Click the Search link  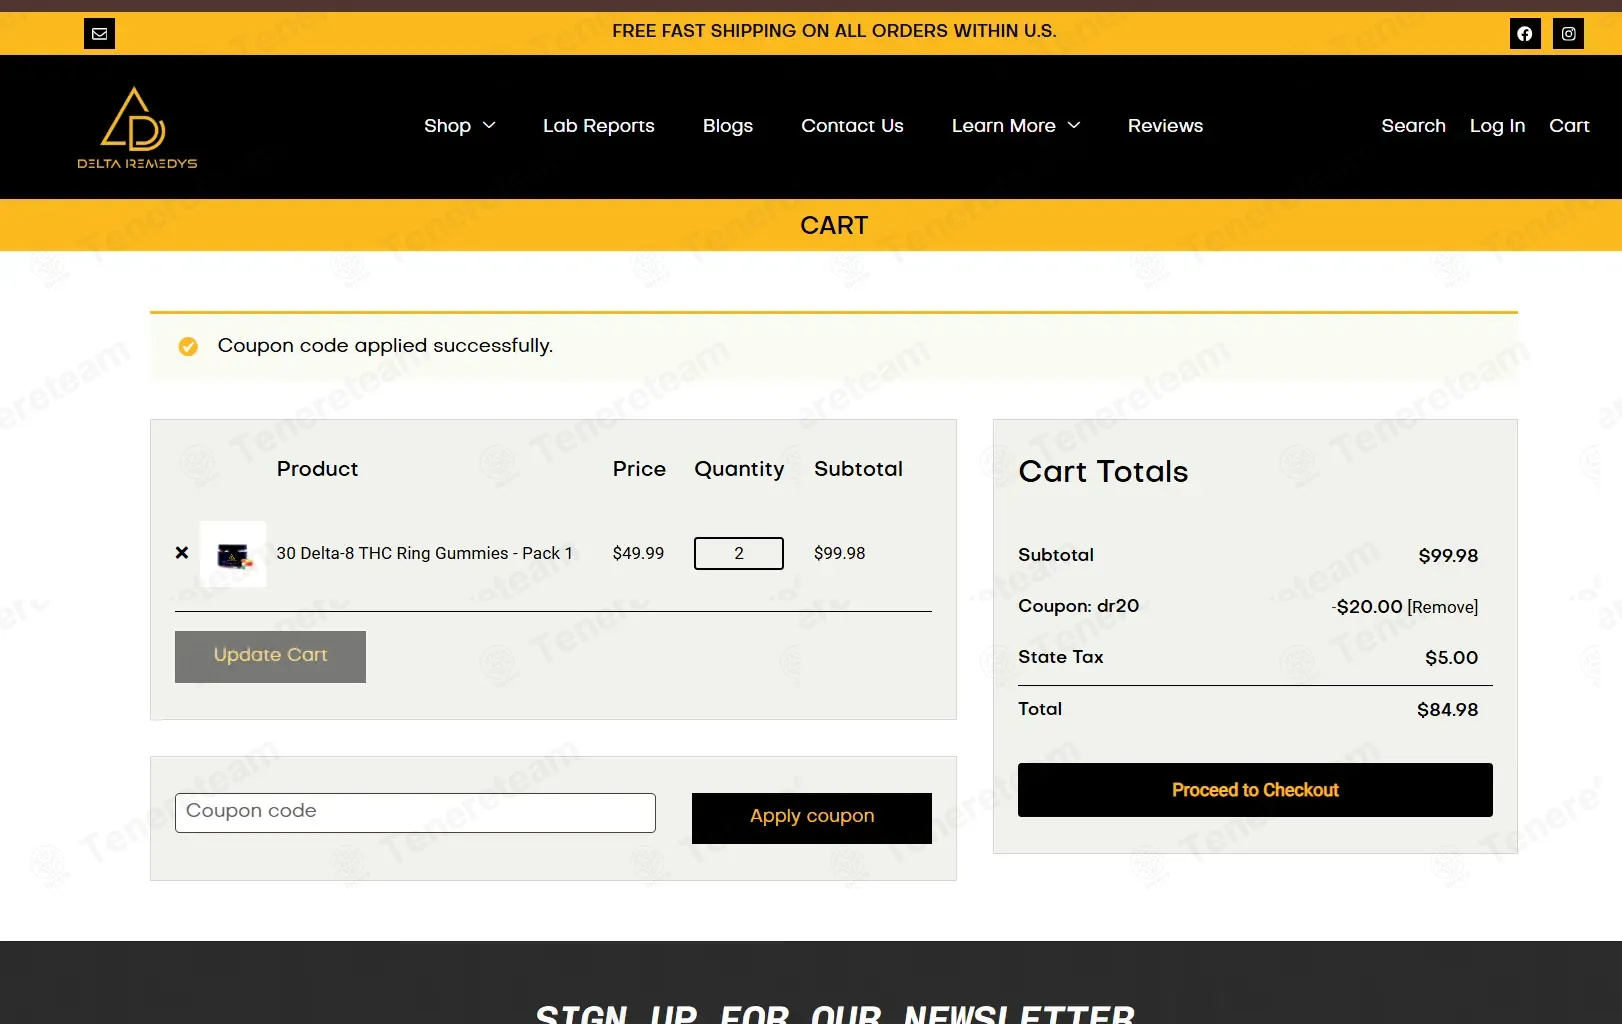tap(1413, 126)
